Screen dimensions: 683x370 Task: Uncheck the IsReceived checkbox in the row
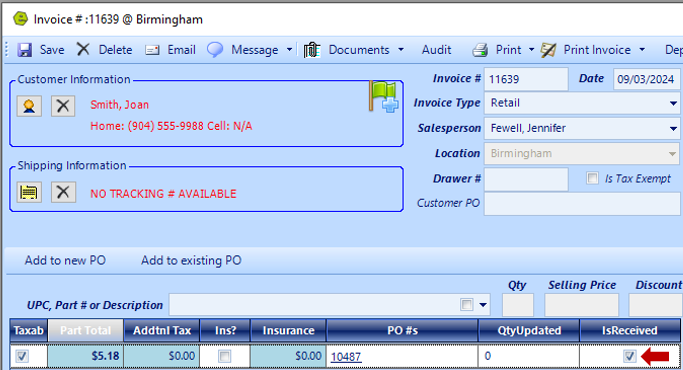(629, 356)
